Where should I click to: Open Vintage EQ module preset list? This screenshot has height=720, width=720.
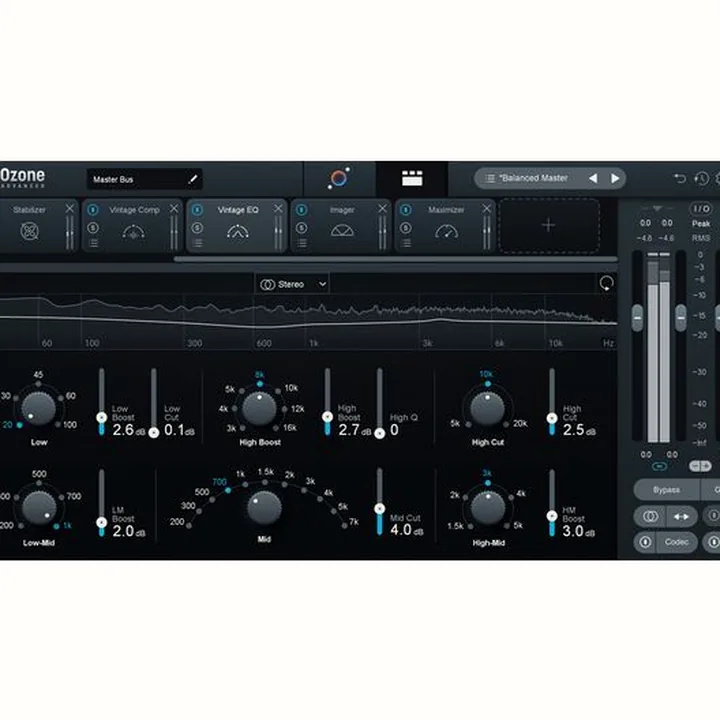pyautogui.click(x=197, y=243)
